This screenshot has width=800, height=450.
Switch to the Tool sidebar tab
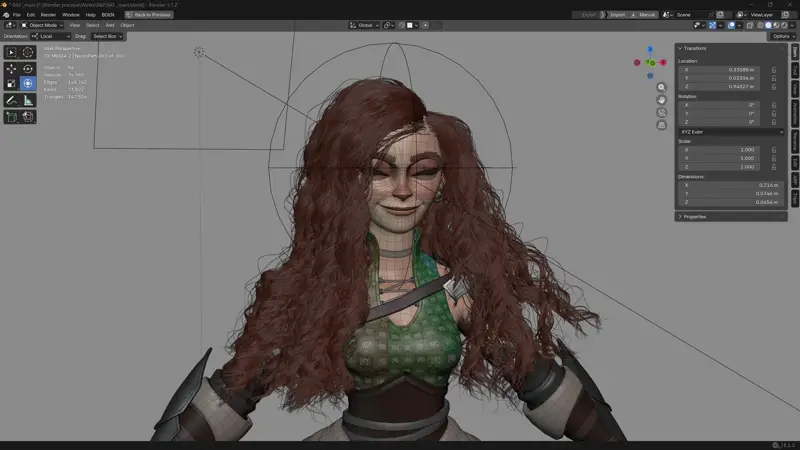[x=795, y=70]
